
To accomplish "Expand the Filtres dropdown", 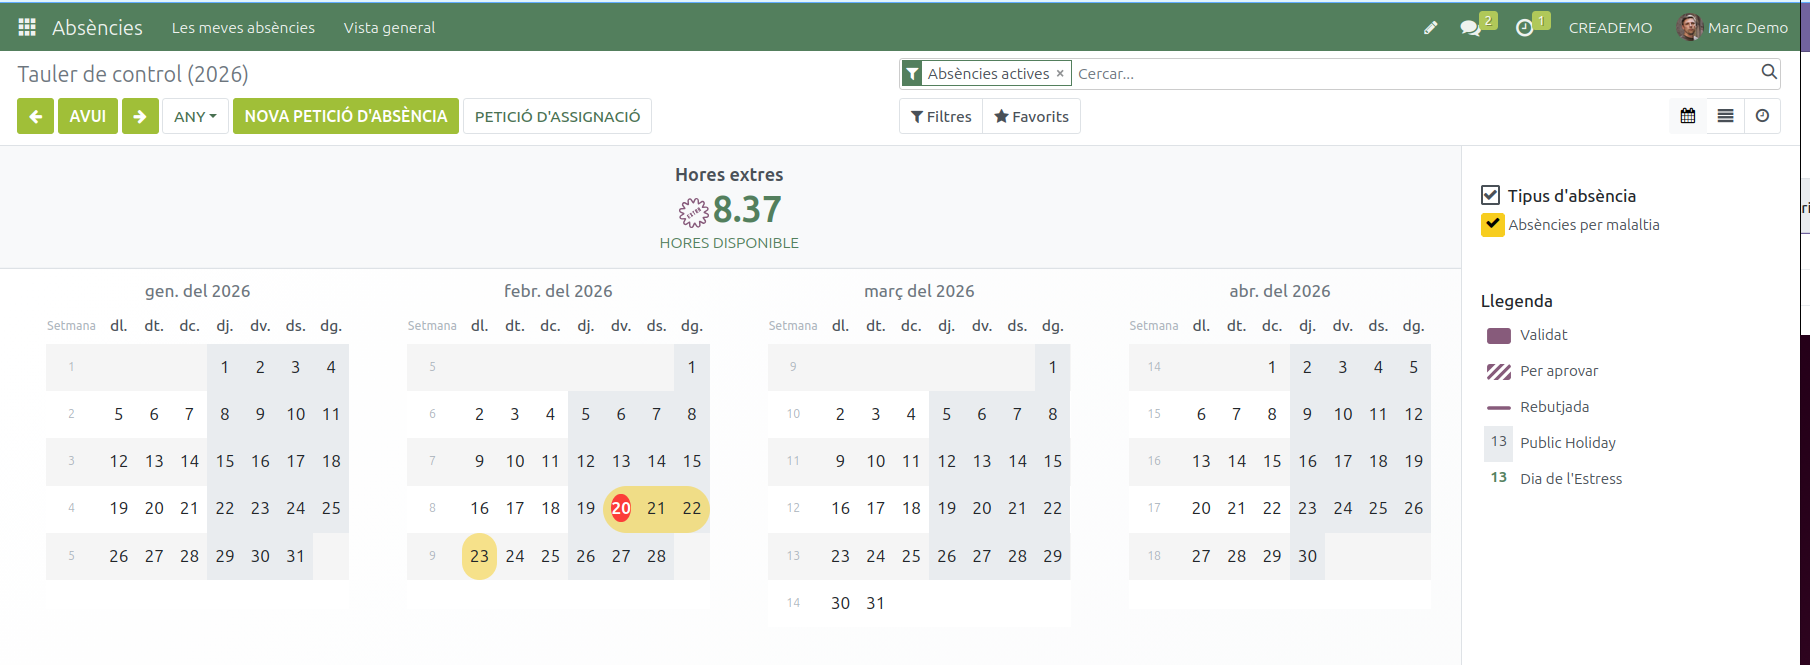I will (941, 116).
